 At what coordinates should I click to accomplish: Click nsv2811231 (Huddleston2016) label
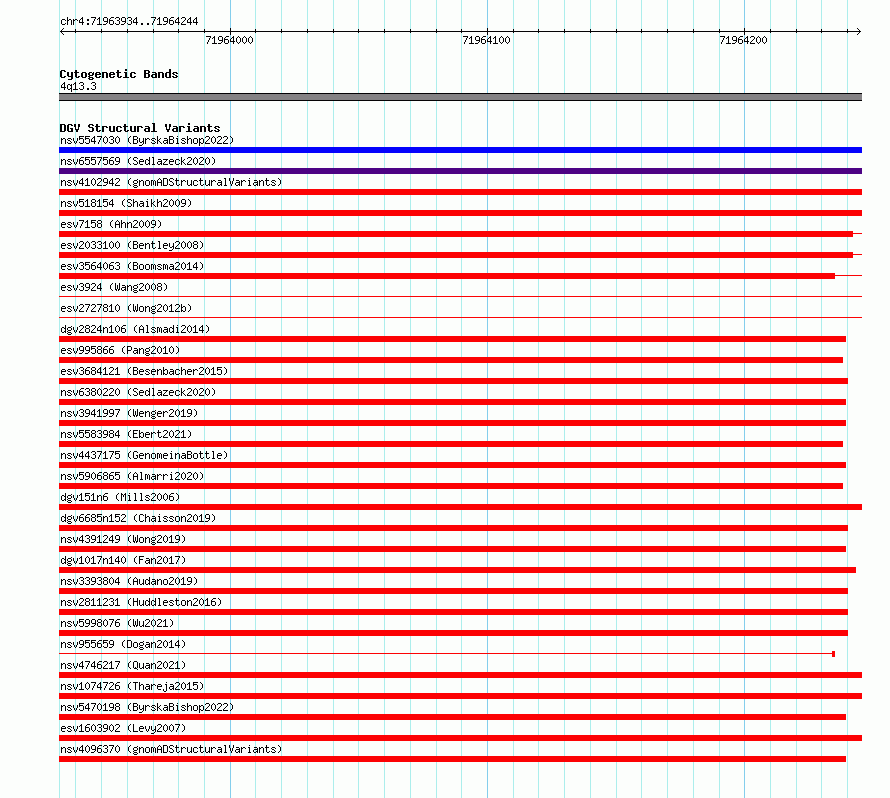(x=141, y=602)
